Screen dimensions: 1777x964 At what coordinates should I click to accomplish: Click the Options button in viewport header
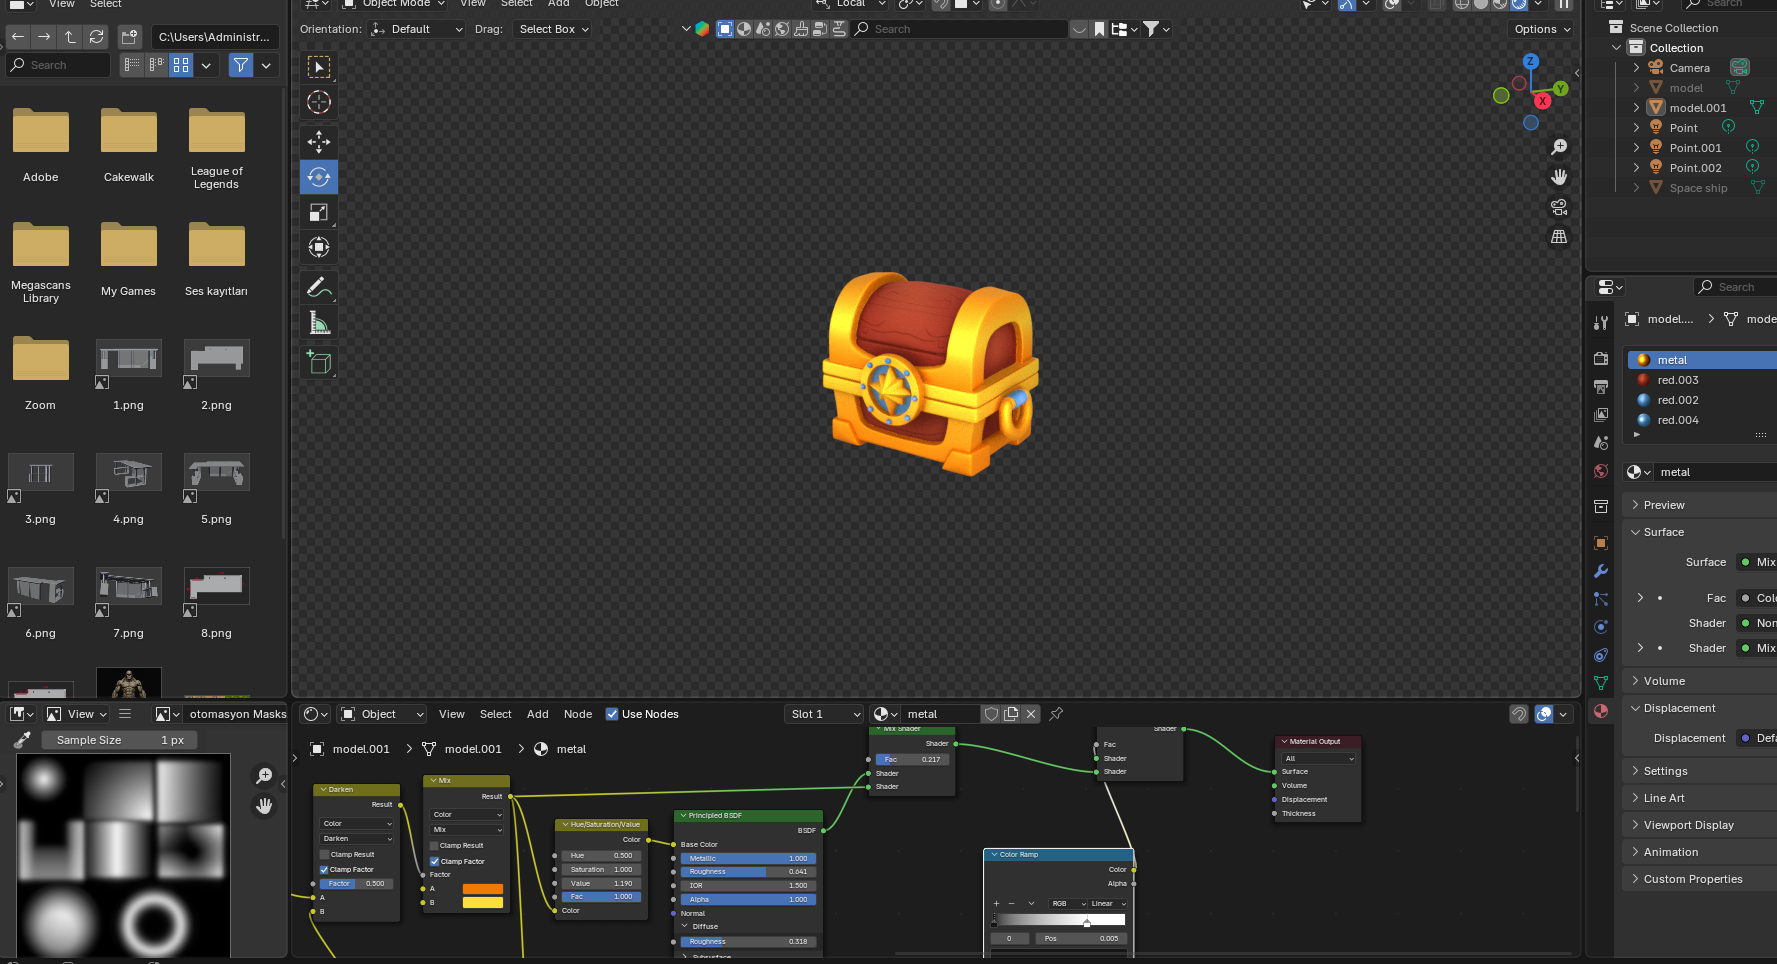click(1541, 29)
